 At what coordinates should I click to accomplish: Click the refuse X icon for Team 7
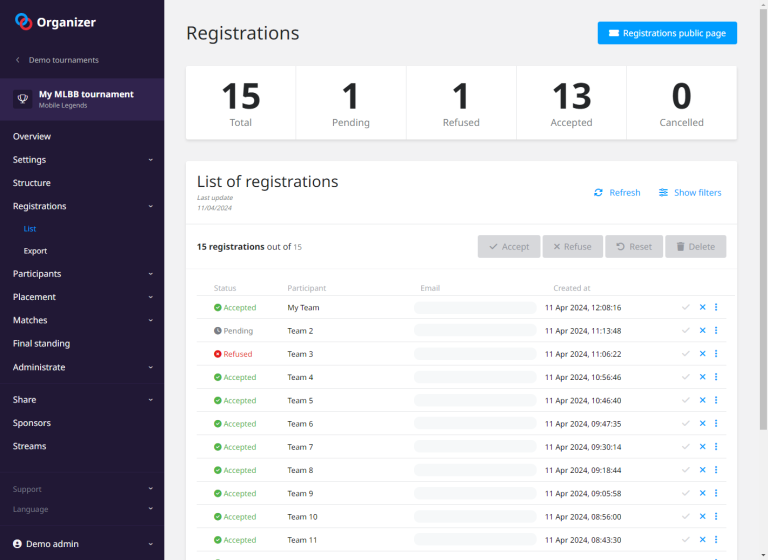click(702, 447)
